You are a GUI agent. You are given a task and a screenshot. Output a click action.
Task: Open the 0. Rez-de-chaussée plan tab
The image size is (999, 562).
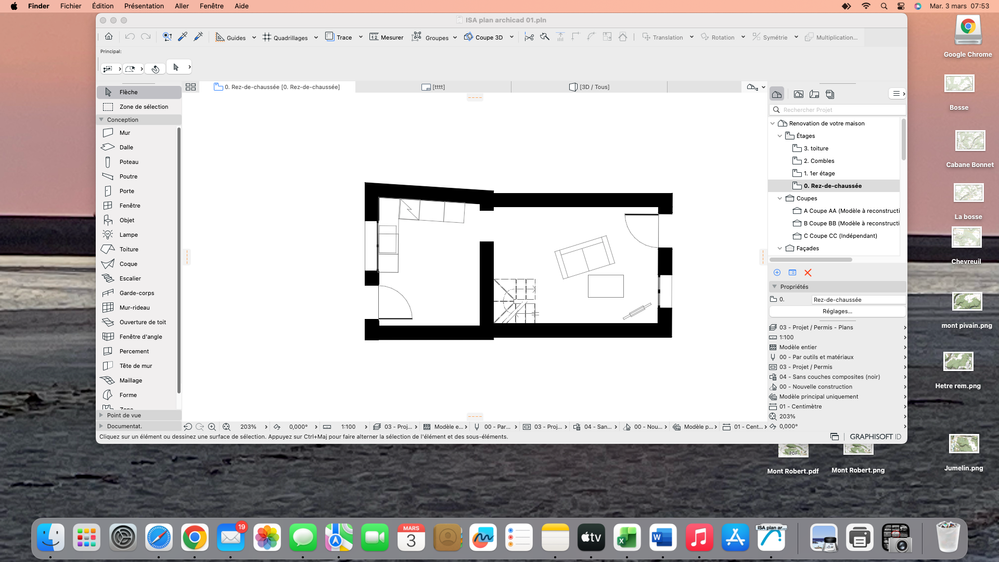(x=277, y=87)
